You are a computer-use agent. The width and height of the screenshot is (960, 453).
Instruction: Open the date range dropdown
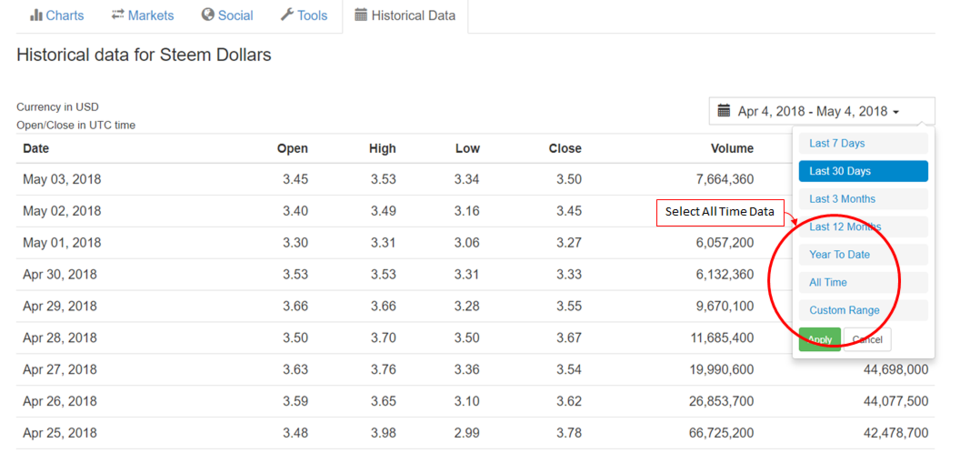[821, 112]
